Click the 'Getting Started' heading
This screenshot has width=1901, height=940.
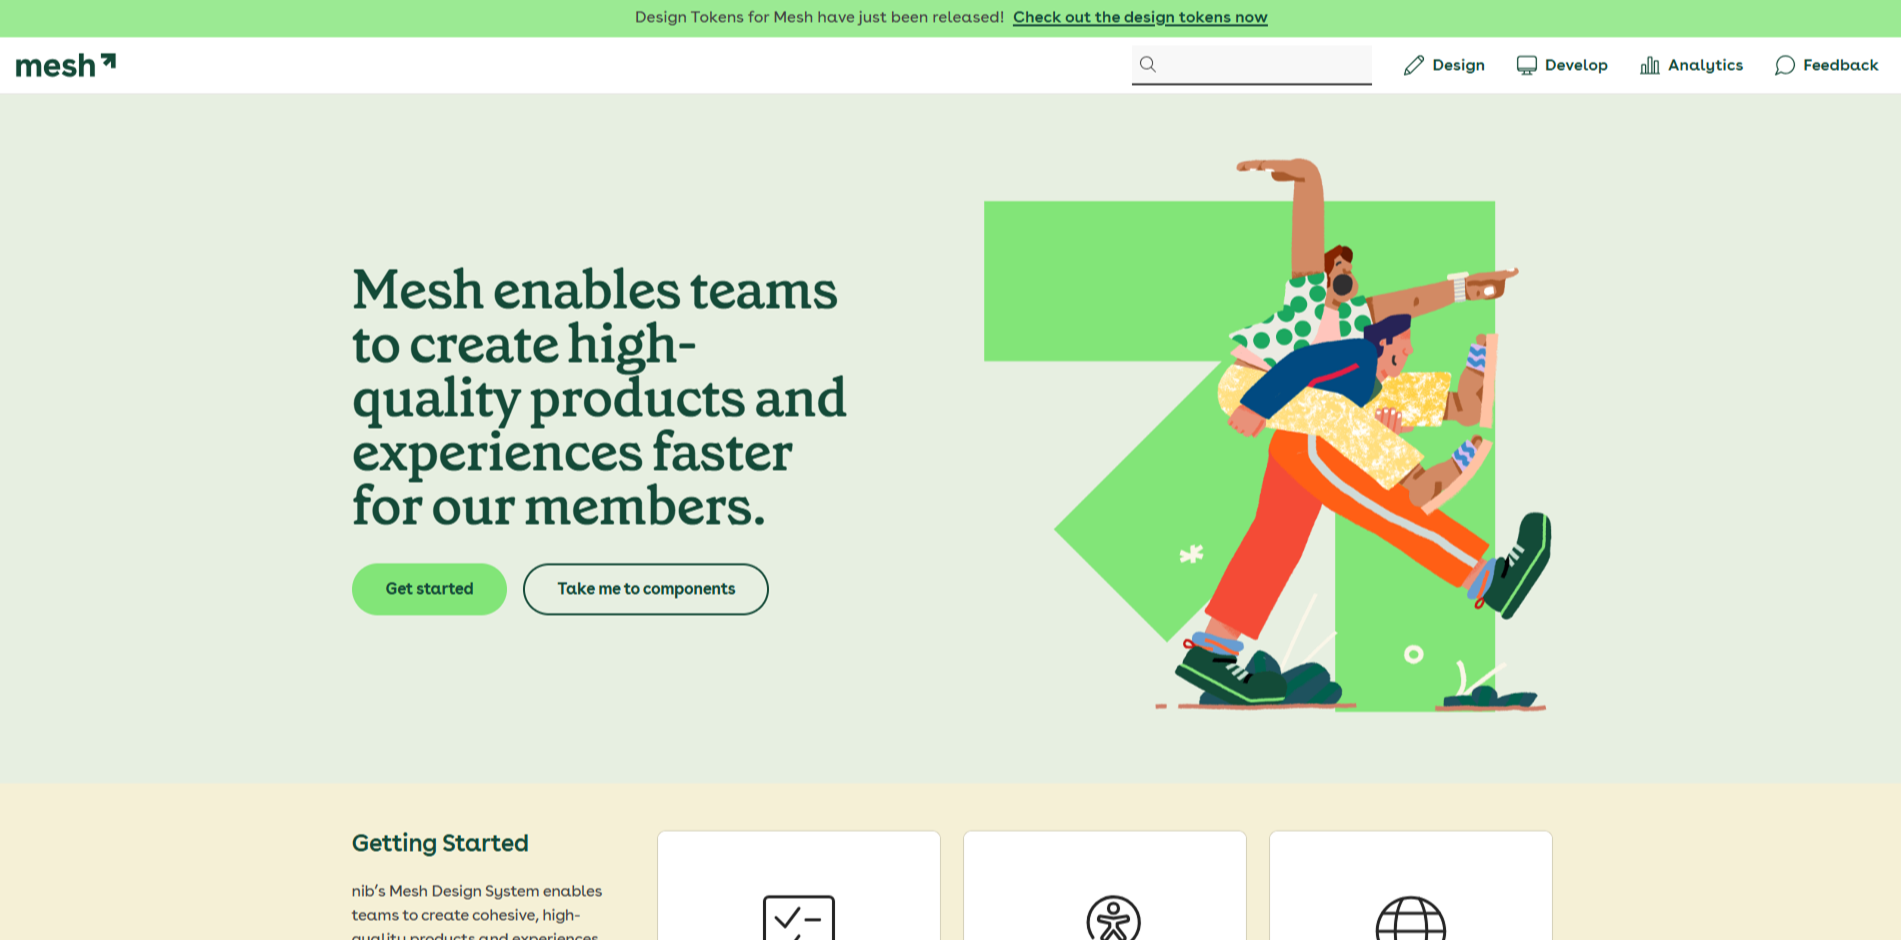(440, 843)
